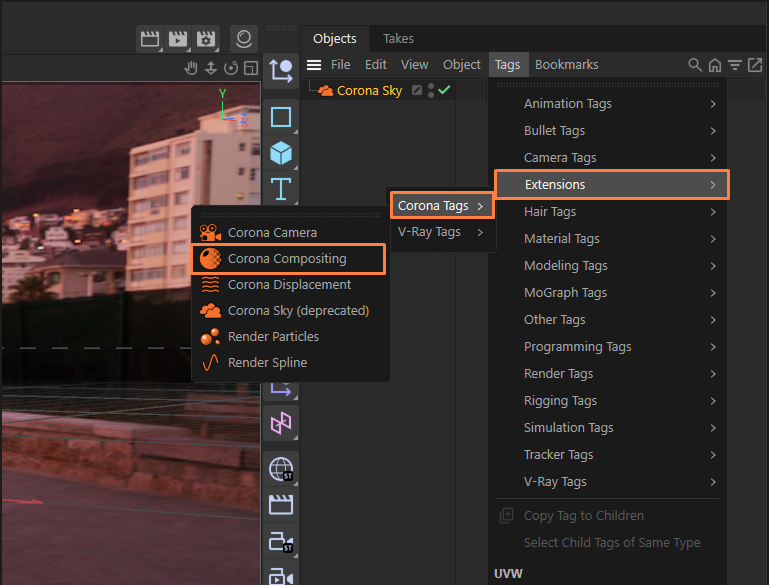Click the Corona Displacement waves icon
The image size is (769, 585).
[x=210, y=284]
